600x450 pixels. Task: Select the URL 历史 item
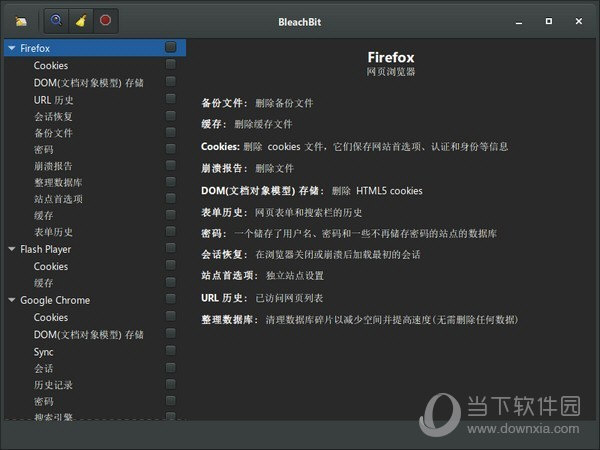click(54, 100)
